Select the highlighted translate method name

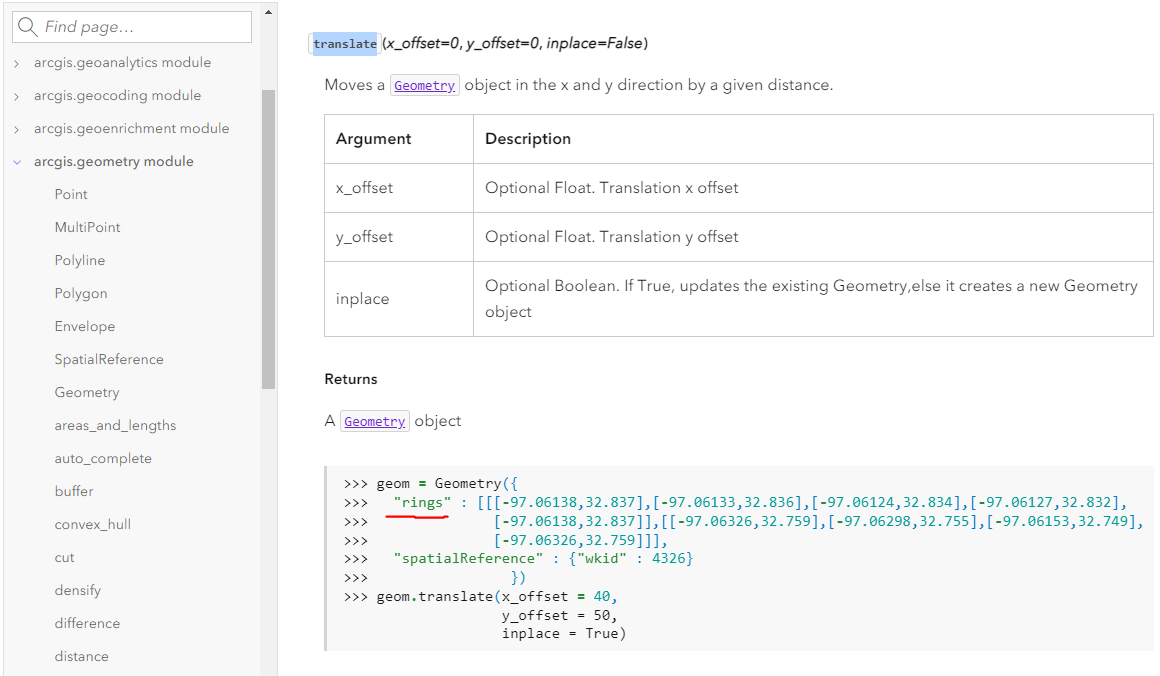click(344, 43)
